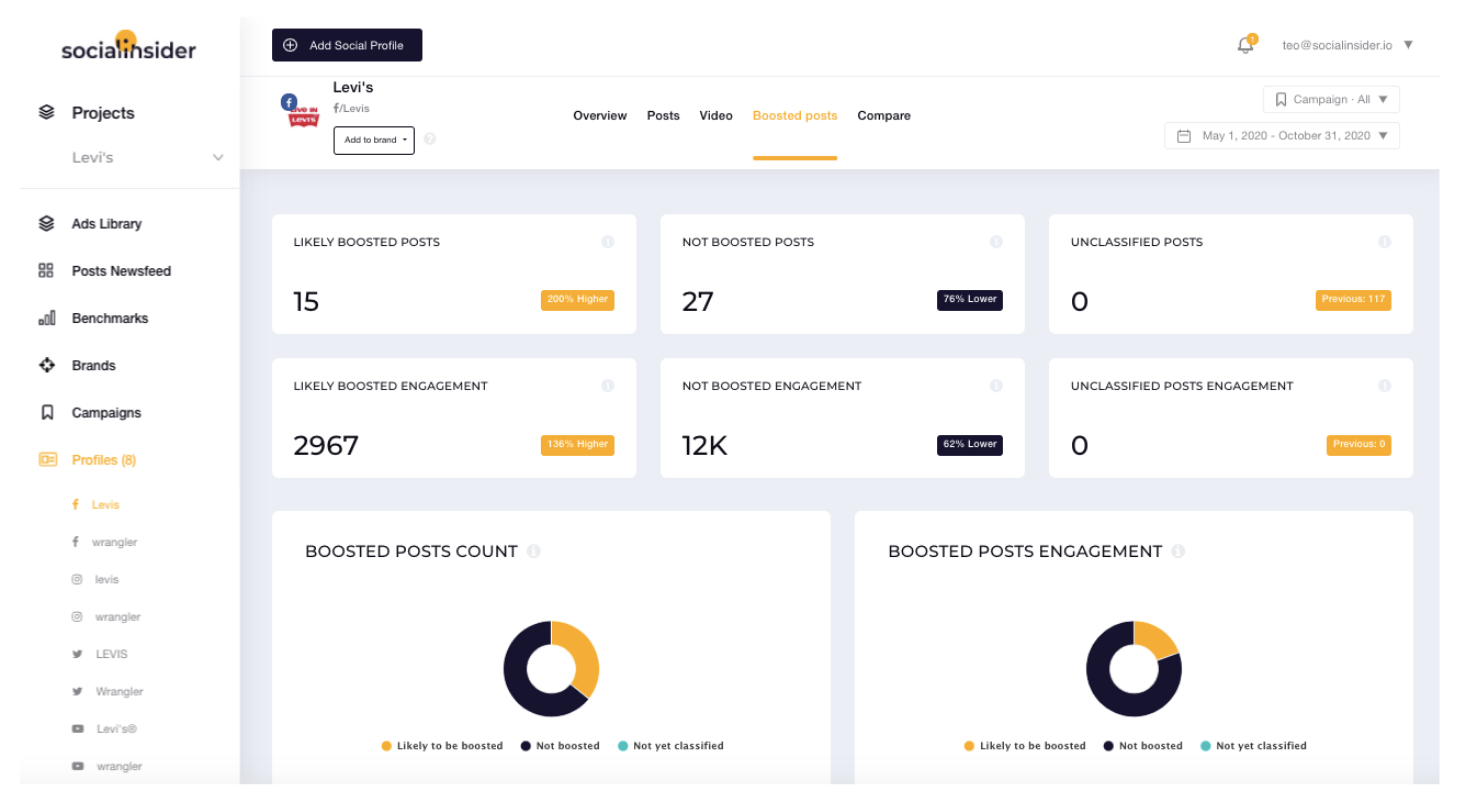Click the Ads Library icon
Image resolution: width=1460 pixels, height=800 pixels.
[46, 224]
